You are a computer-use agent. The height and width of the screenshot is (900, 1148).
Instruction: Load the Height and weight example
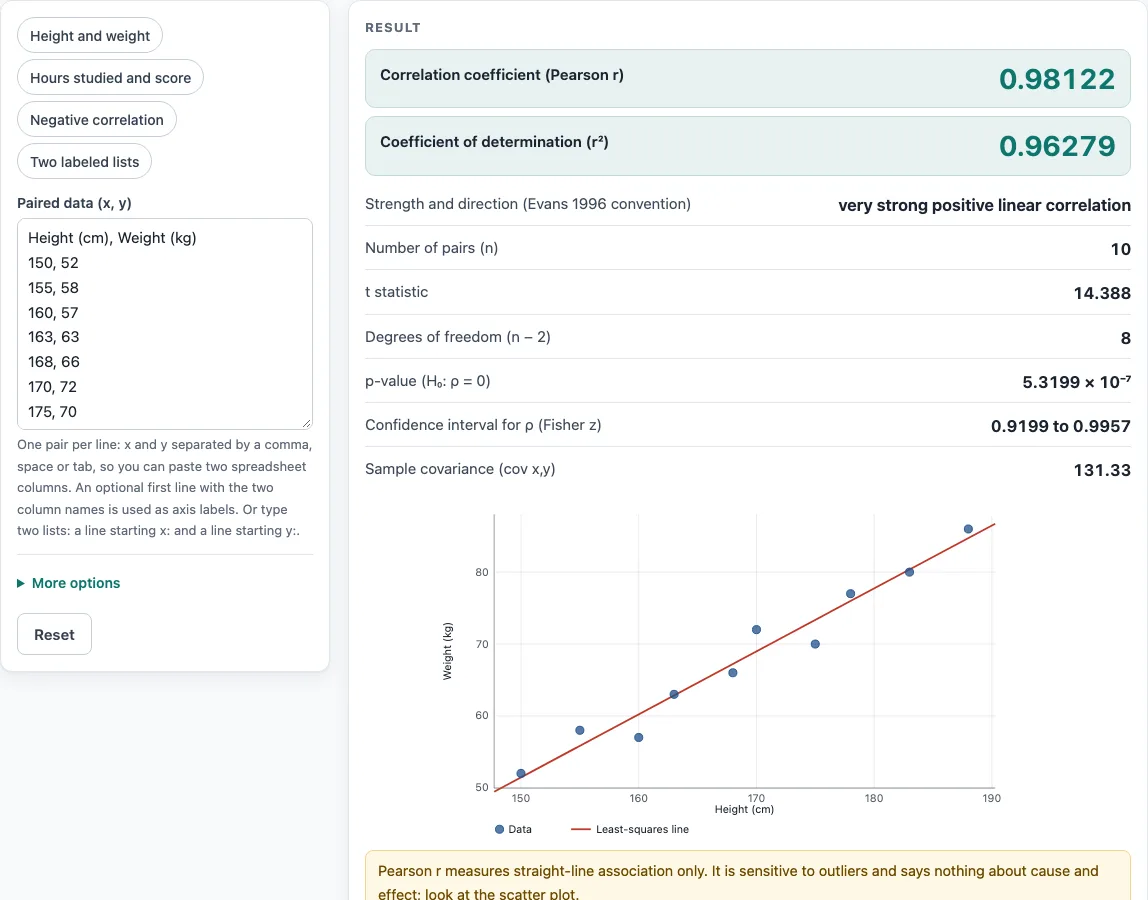pos(89,36)
